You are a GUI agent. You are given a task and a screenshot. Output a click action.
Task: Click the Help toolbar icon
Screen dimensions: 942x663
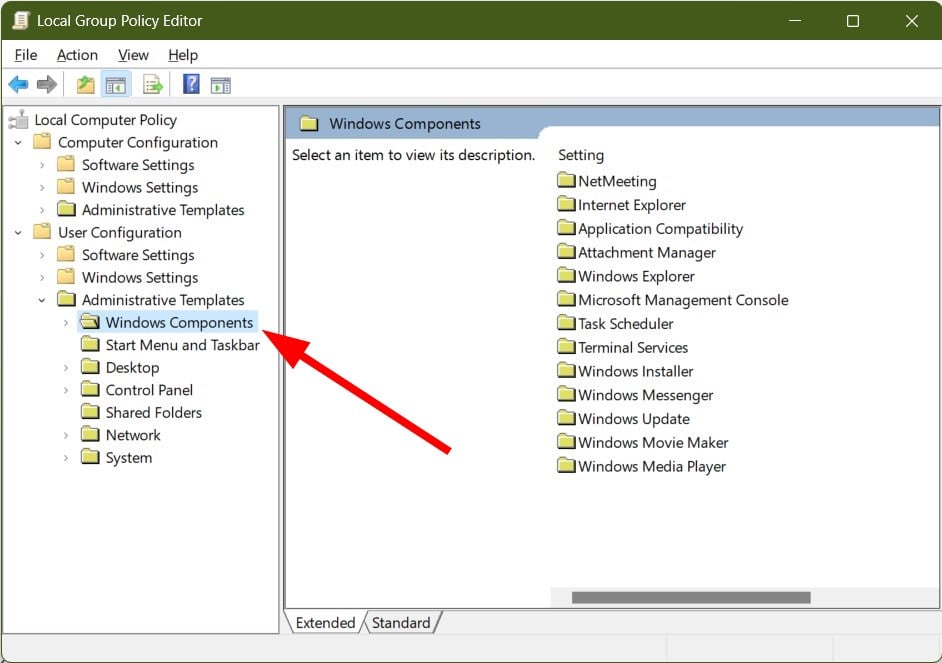point(190,84)
